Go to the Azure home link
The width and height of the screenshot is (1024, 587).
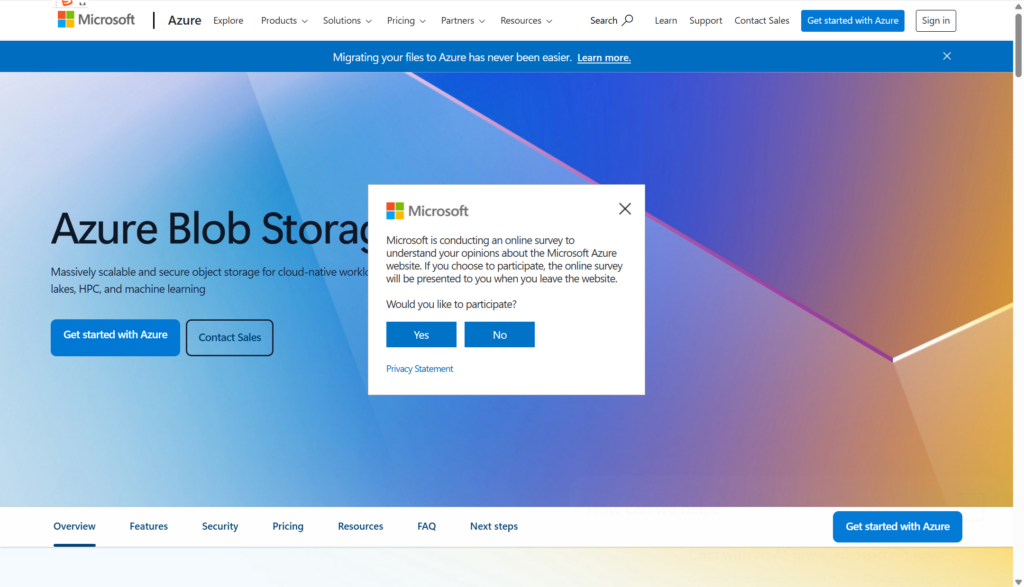pos(184,20)
